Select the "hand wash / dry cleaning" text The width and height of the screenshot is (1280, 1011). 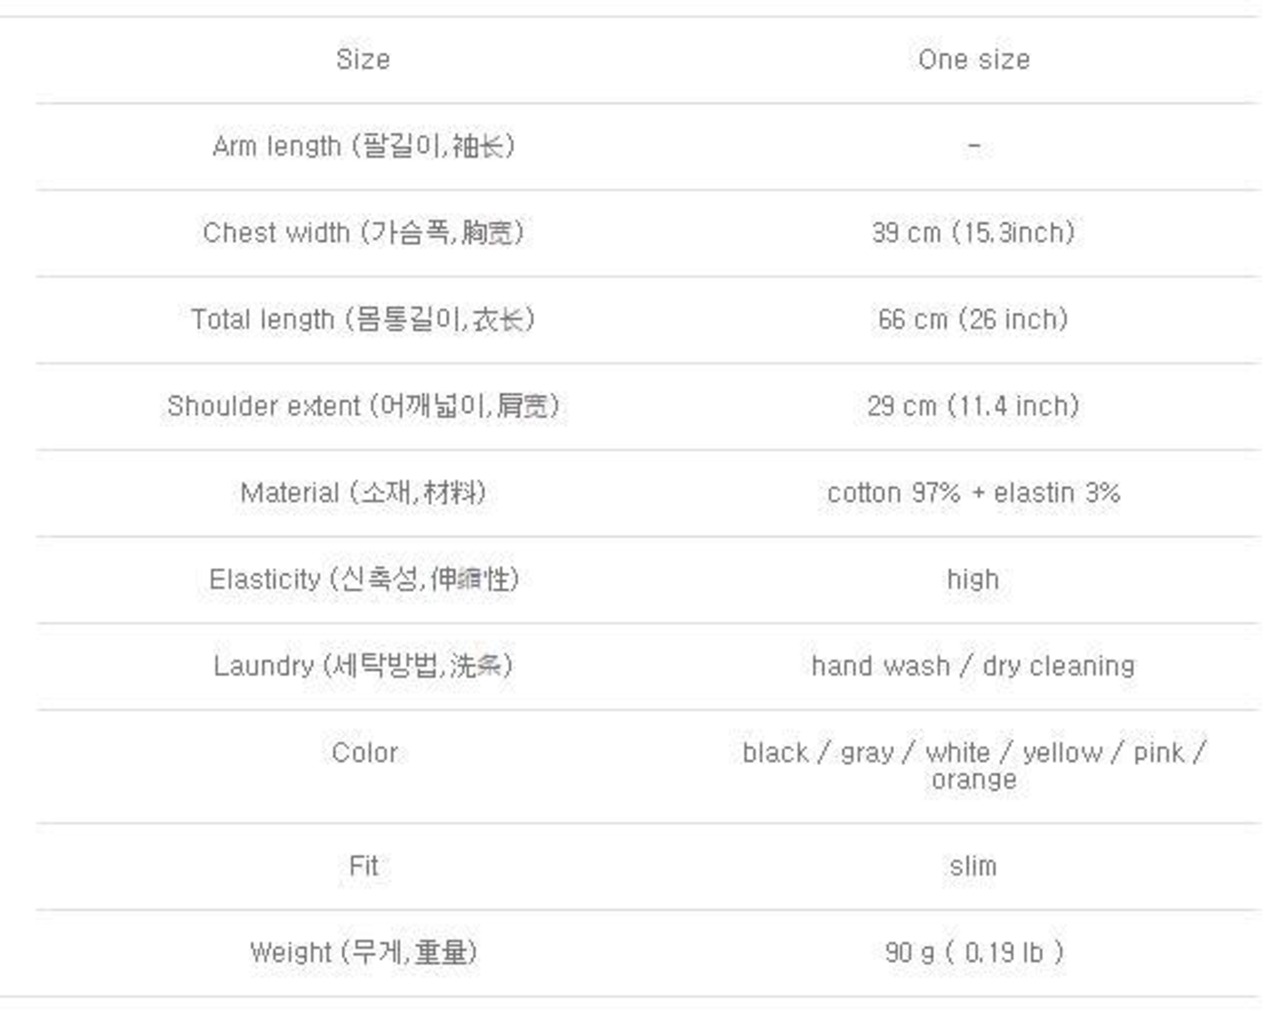click(x=973, y=666)
